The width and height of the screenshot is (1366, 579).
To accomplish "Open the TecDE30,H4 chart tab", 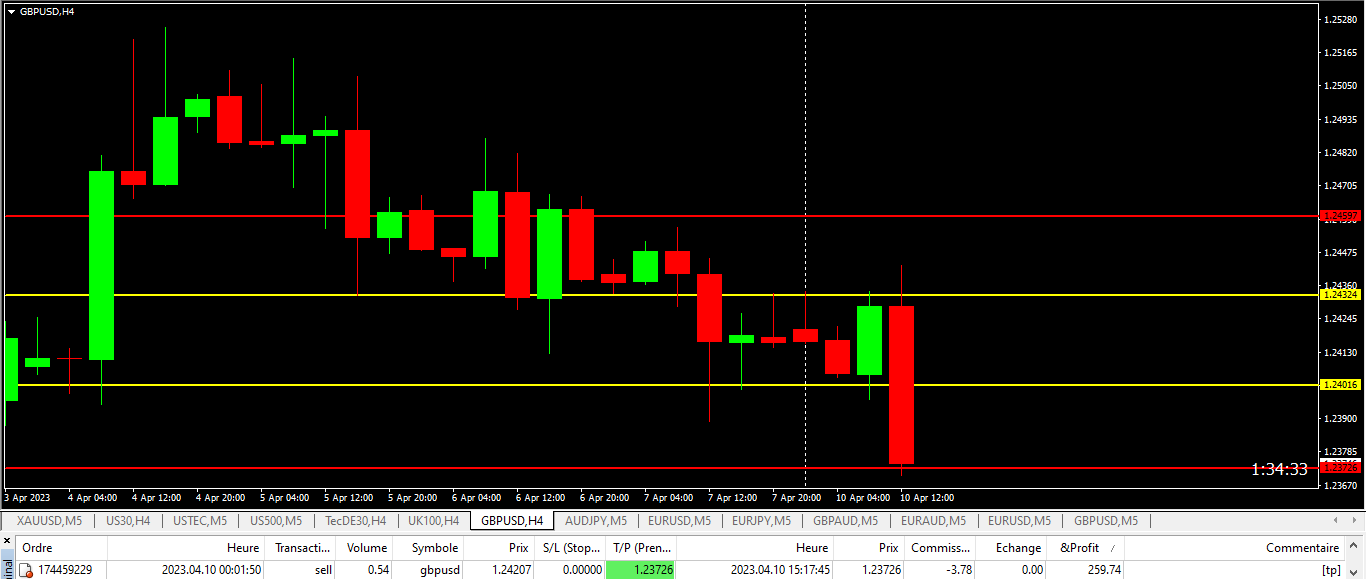I will coord(356,521).
